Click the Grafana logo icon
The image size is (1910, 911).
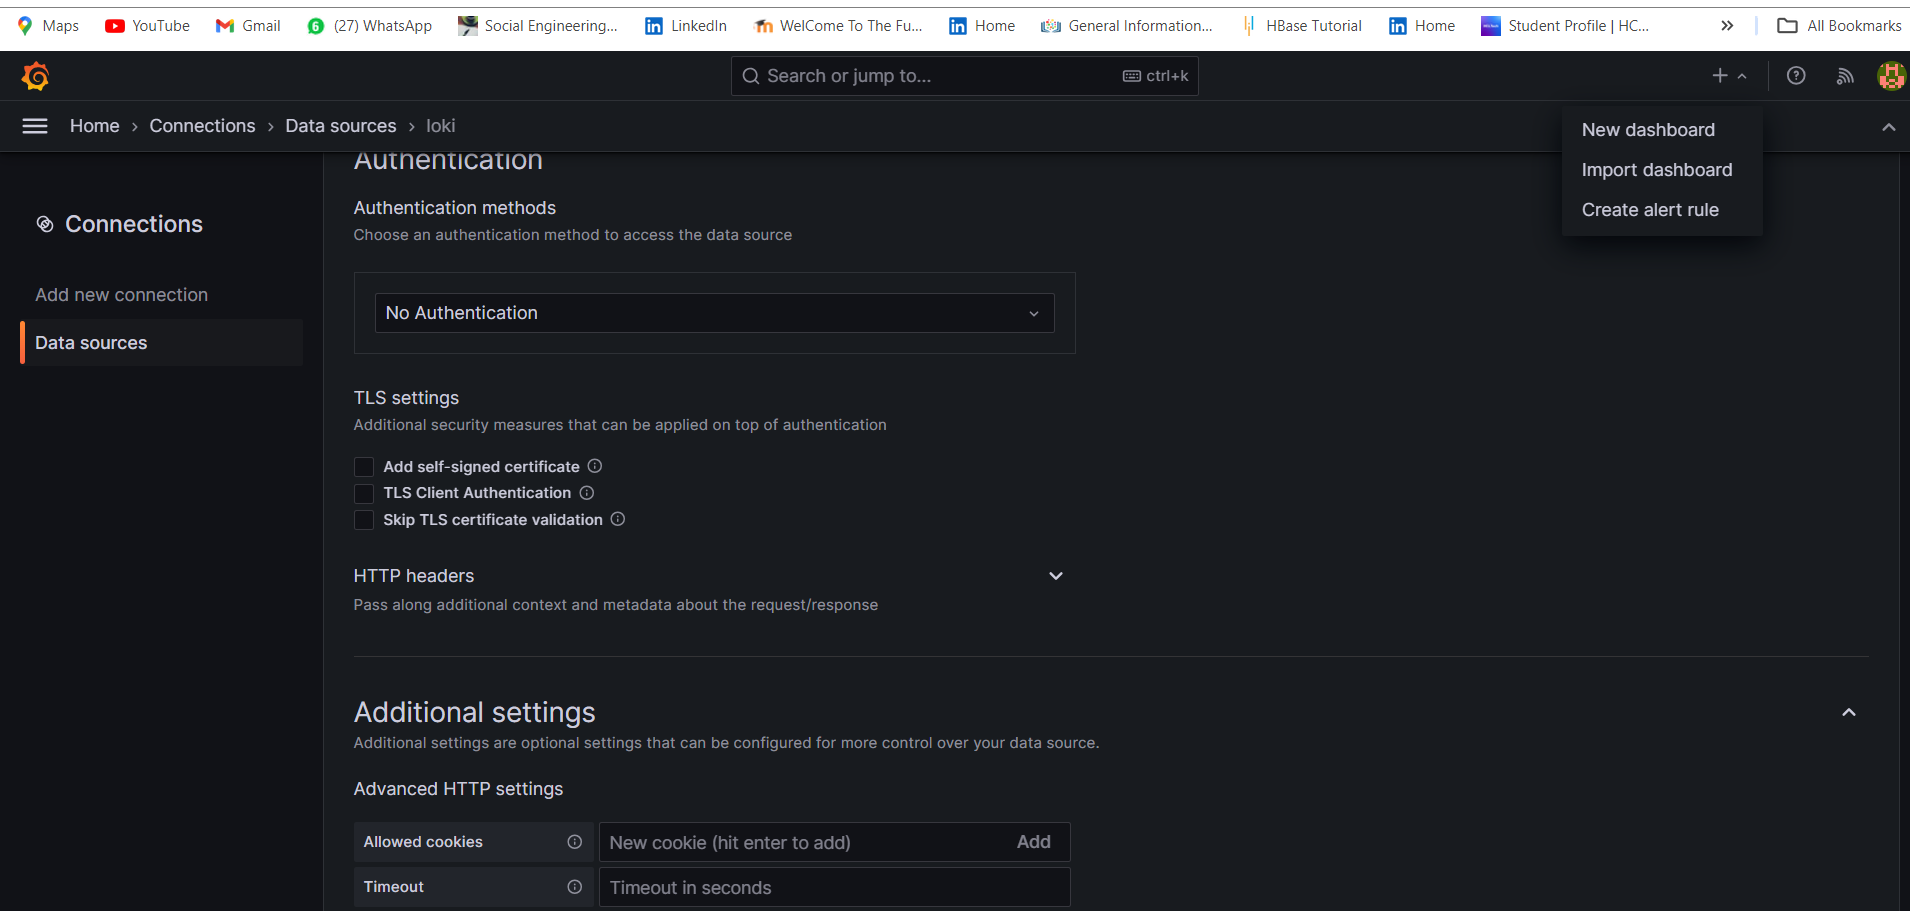(x=36, y=76)
